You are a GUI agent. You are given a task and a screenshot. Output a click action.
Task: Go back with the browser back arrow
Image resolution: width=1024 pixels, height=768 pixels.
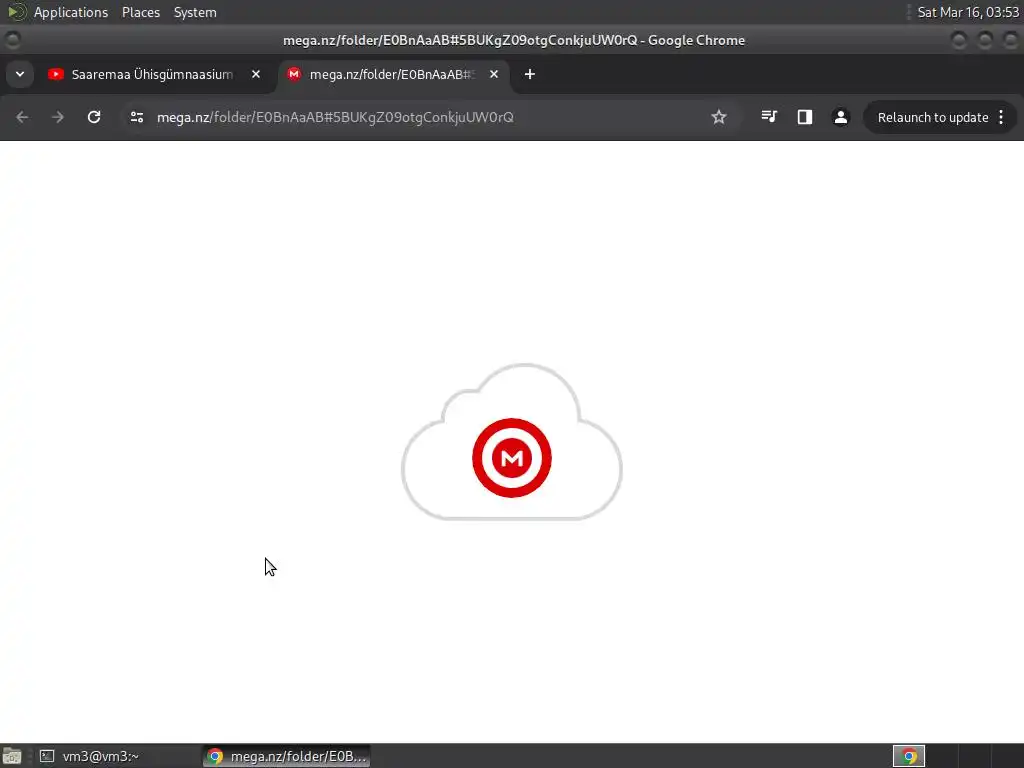[22, 117]
